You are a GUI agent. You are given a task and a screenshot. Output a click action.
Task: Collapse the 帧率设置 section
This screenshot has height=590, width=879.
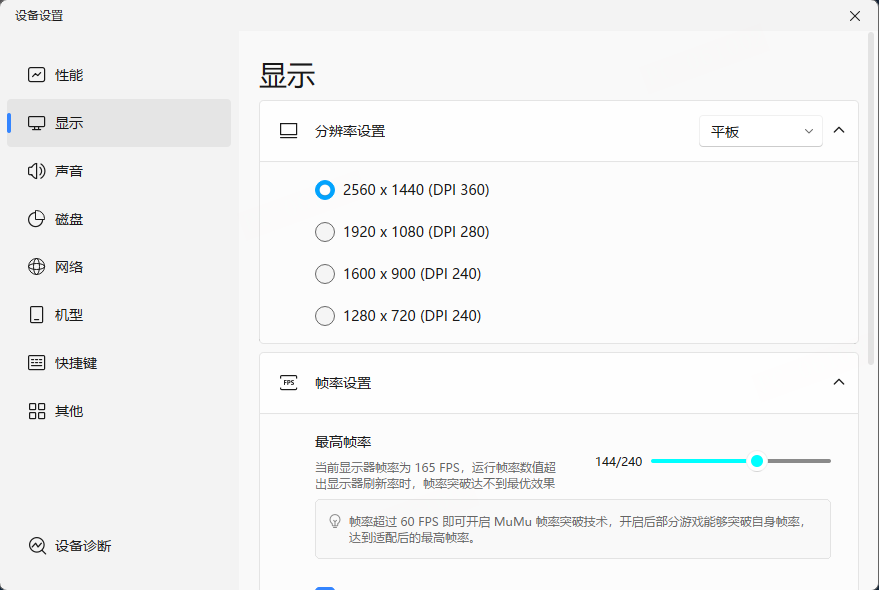point(840,382)
